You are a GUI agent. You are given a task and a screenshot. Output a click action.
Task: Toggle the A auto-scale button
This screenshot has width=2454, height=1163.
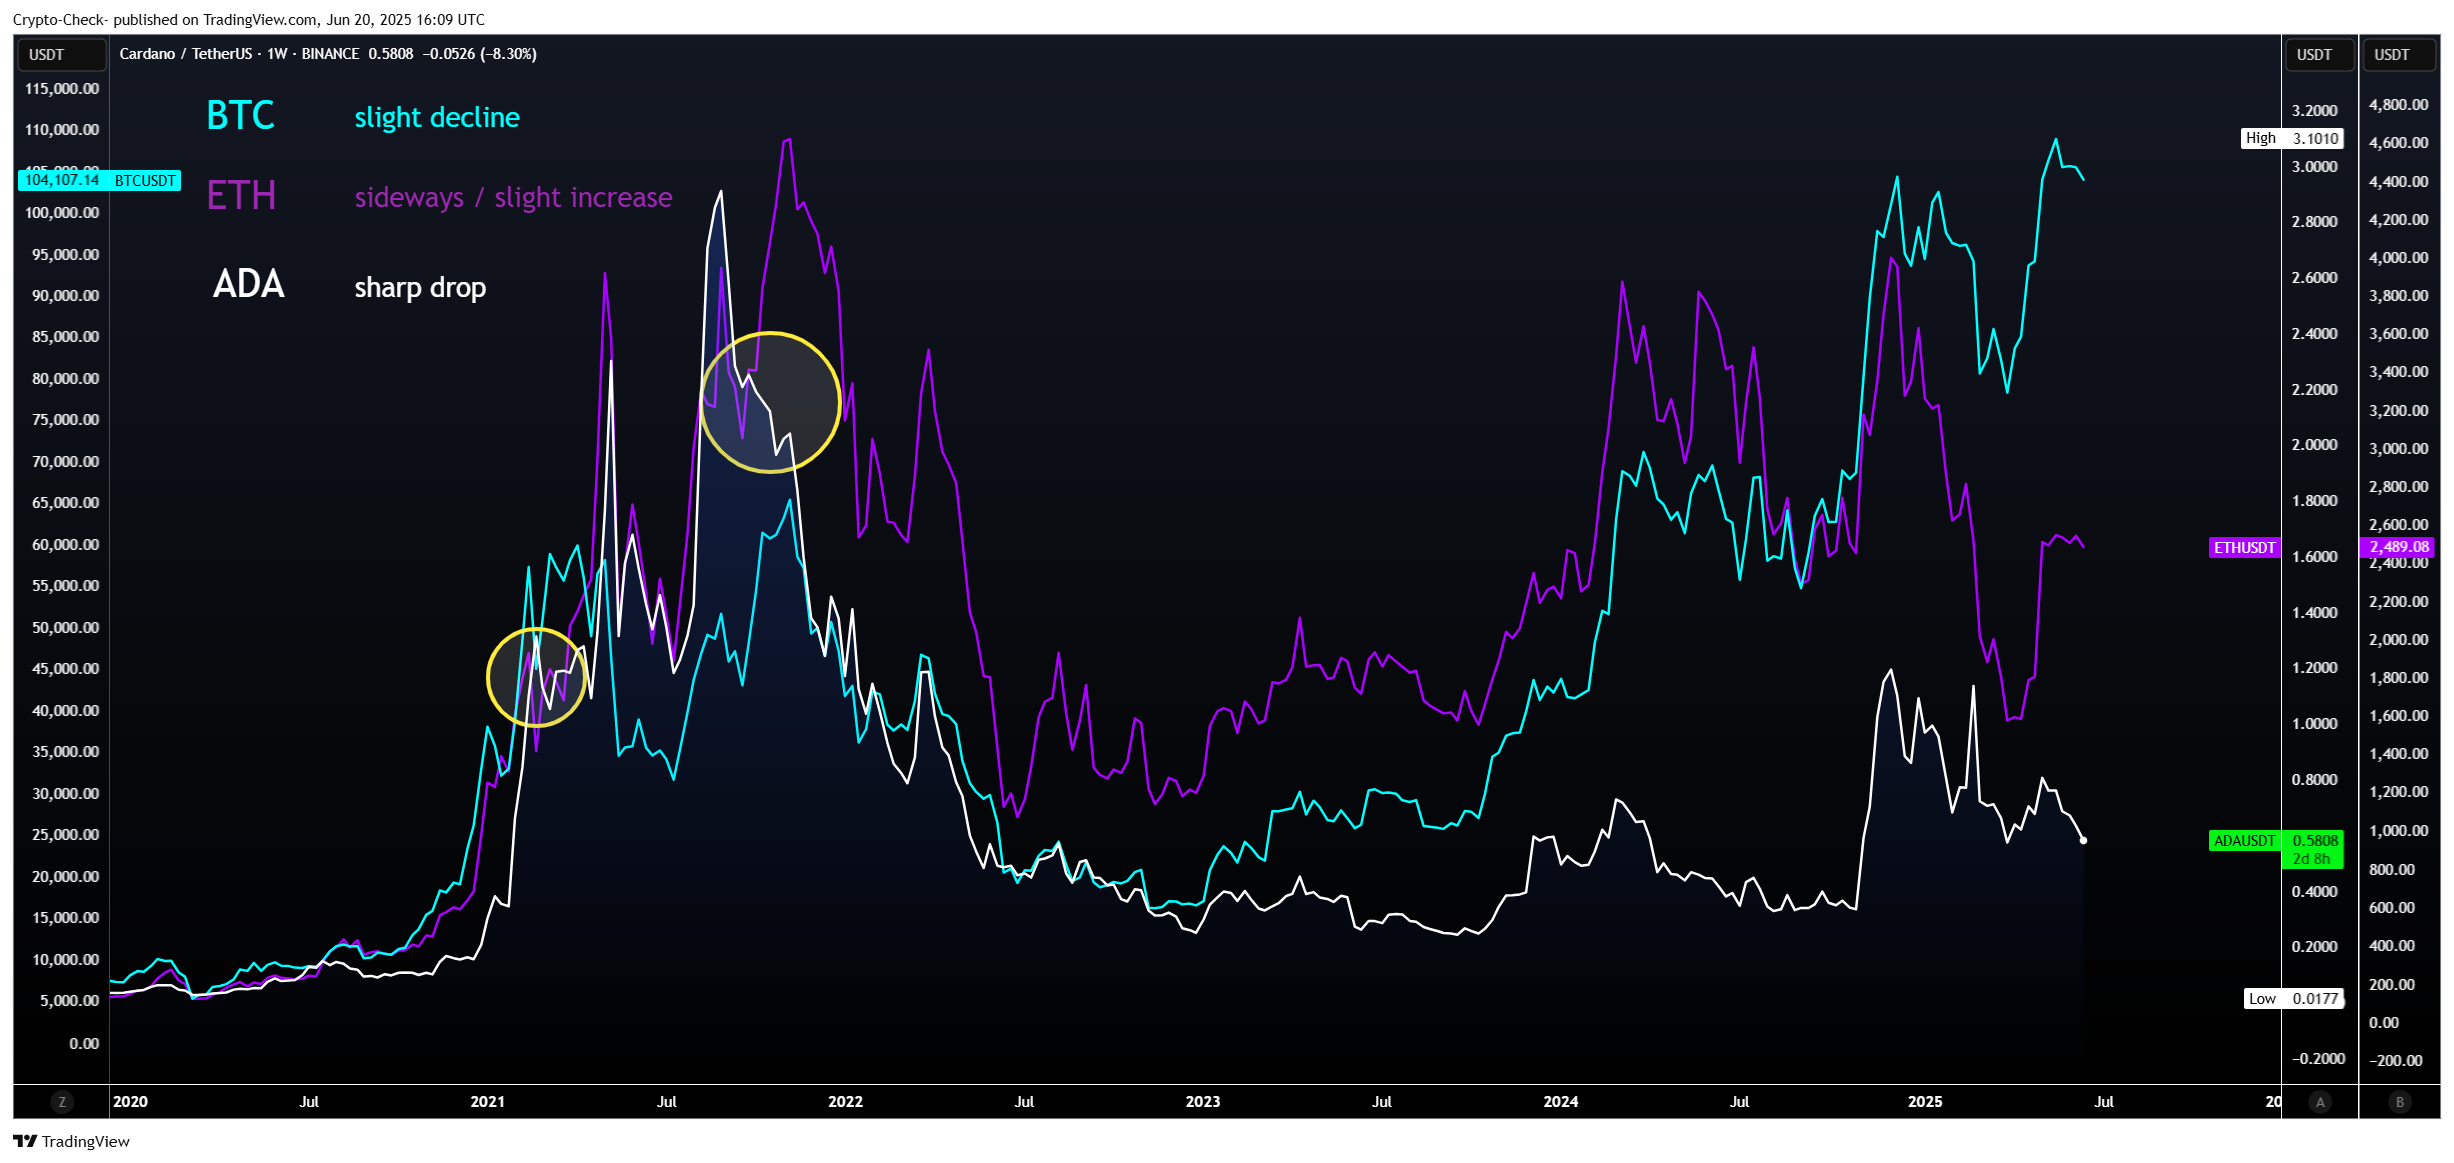(x=2320, y=1102)
